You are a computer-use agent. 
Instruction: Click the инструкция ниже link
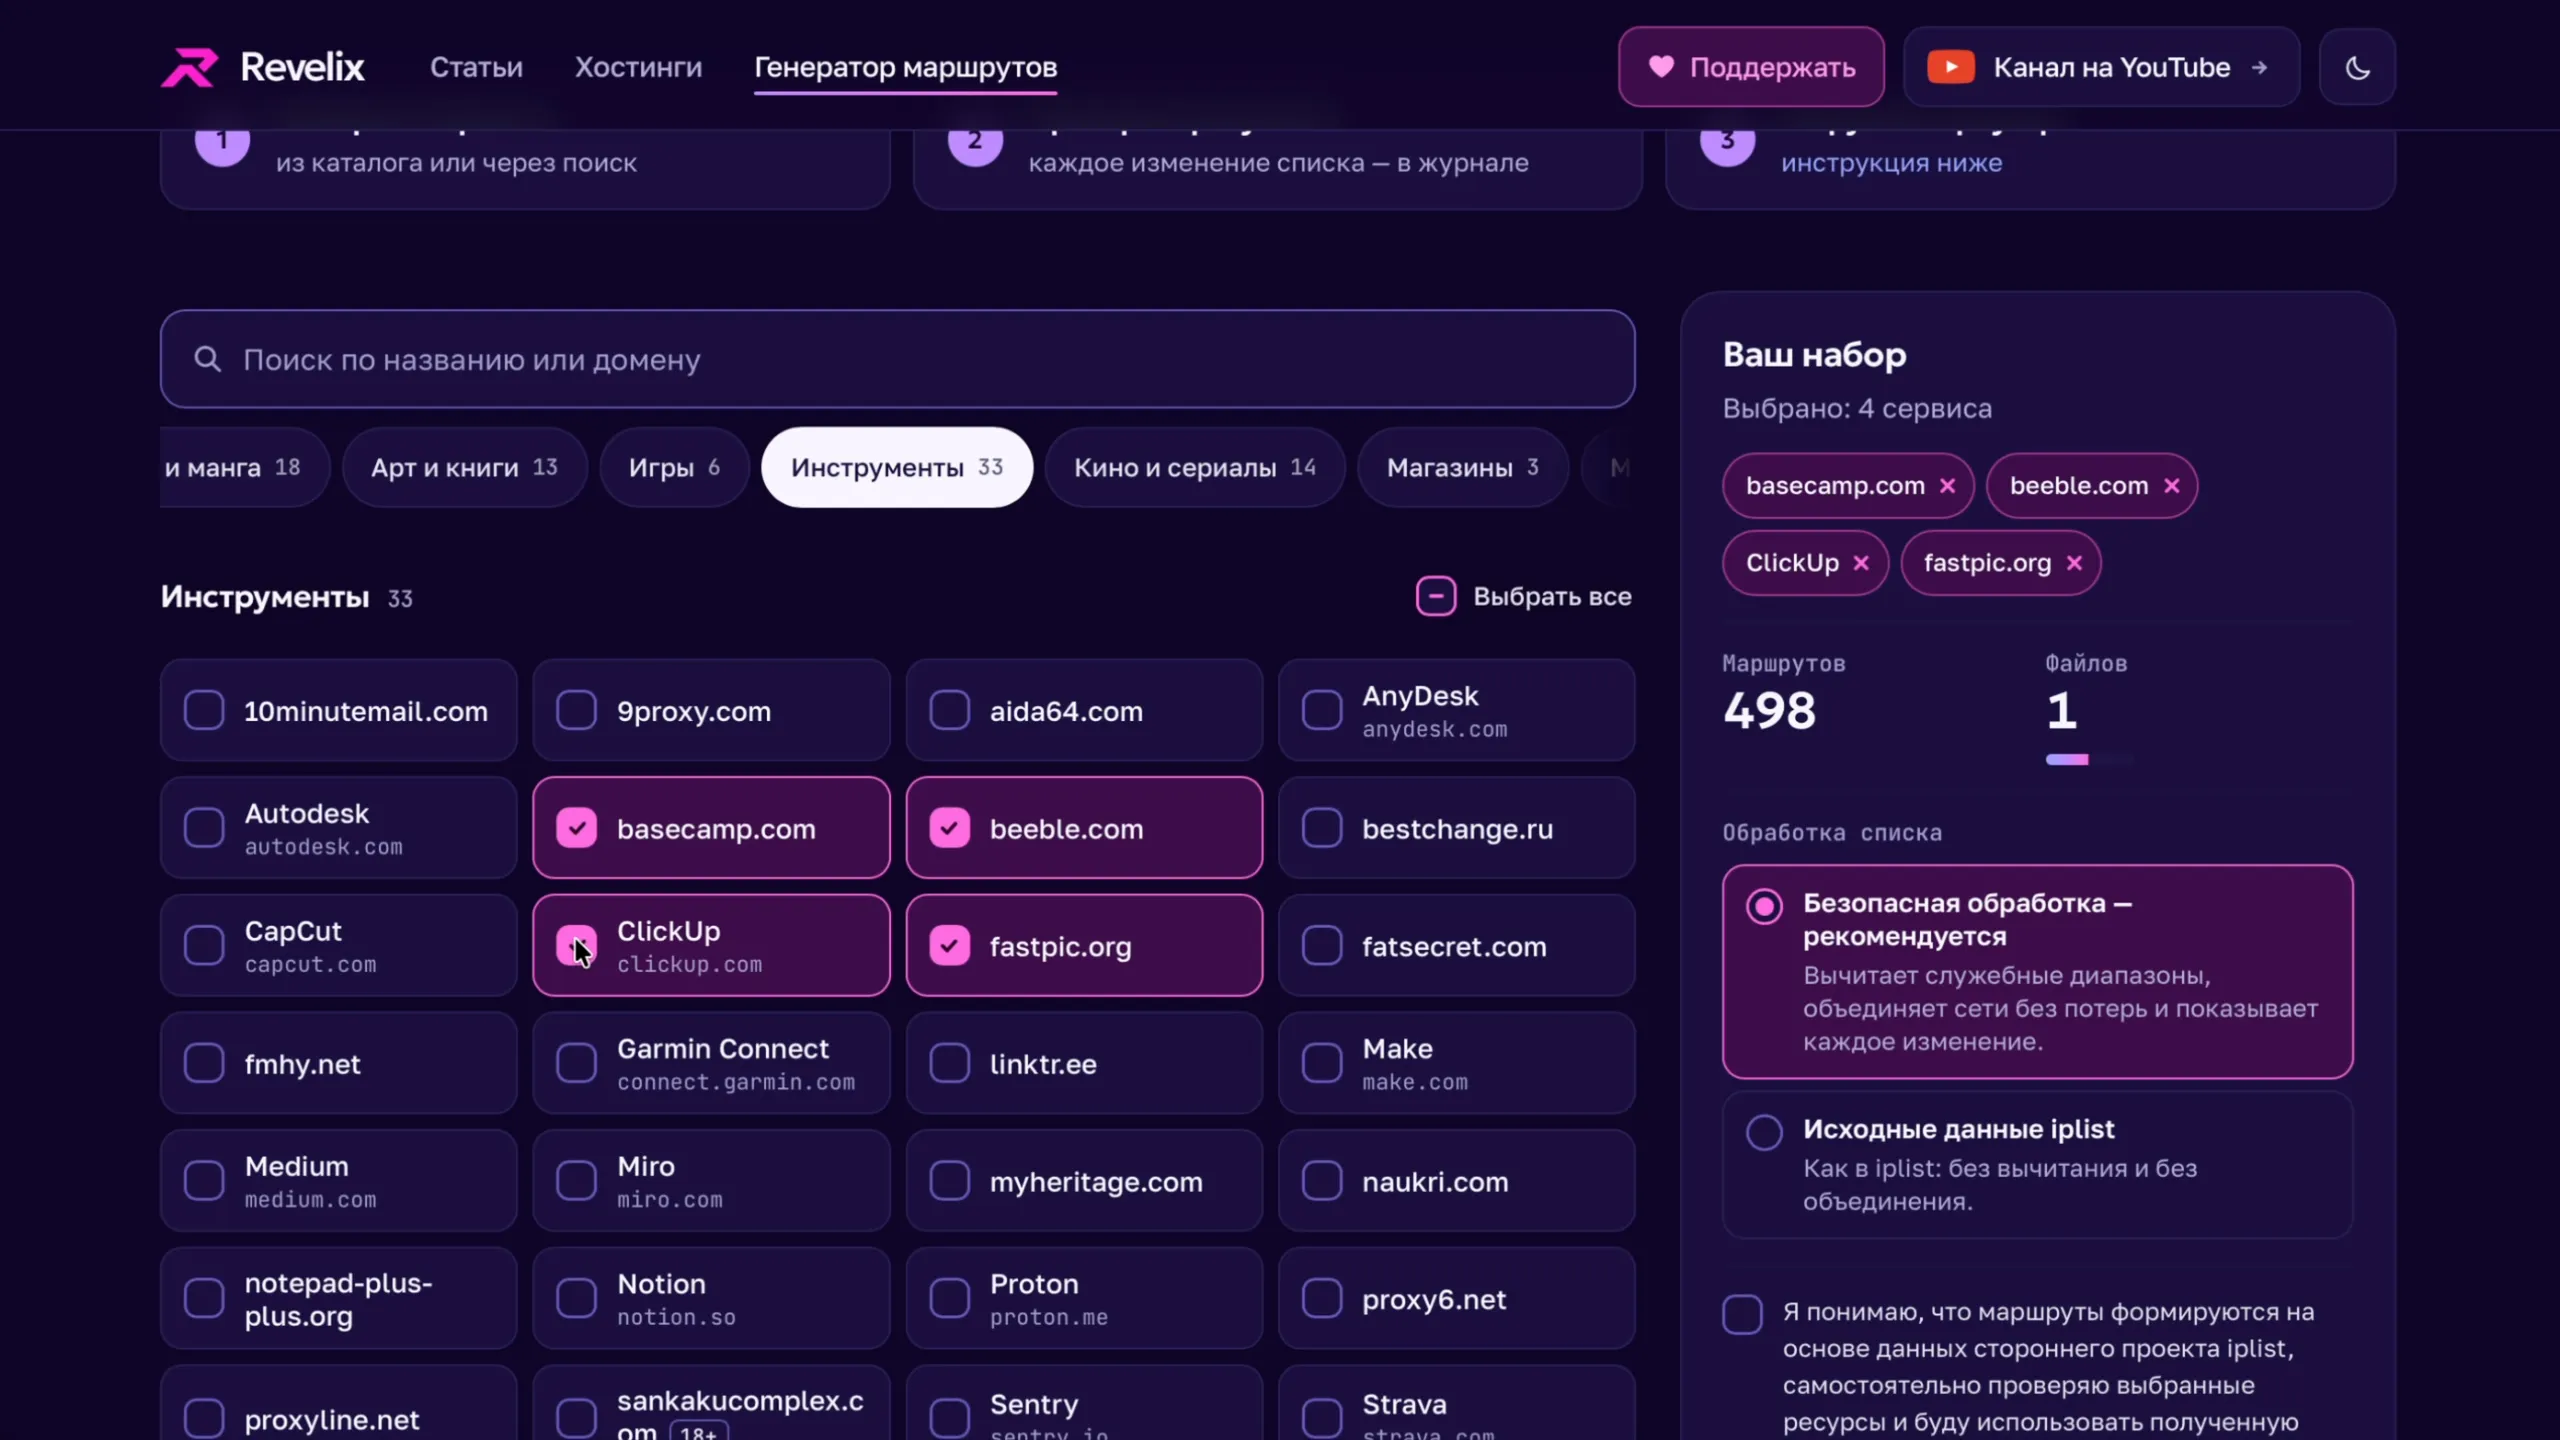click(1891, 162)
